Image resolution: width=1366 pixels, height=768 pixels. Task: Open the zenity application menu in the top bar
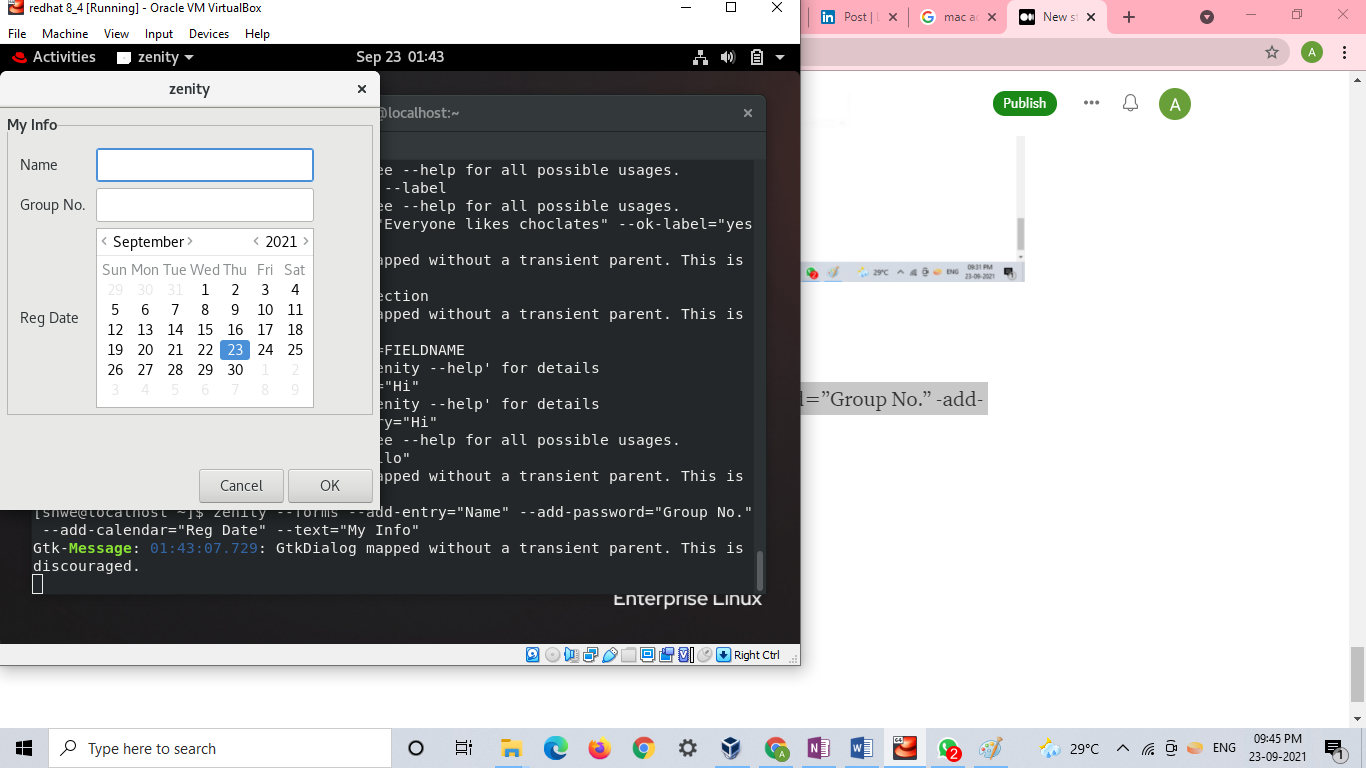tap(155, 57)
